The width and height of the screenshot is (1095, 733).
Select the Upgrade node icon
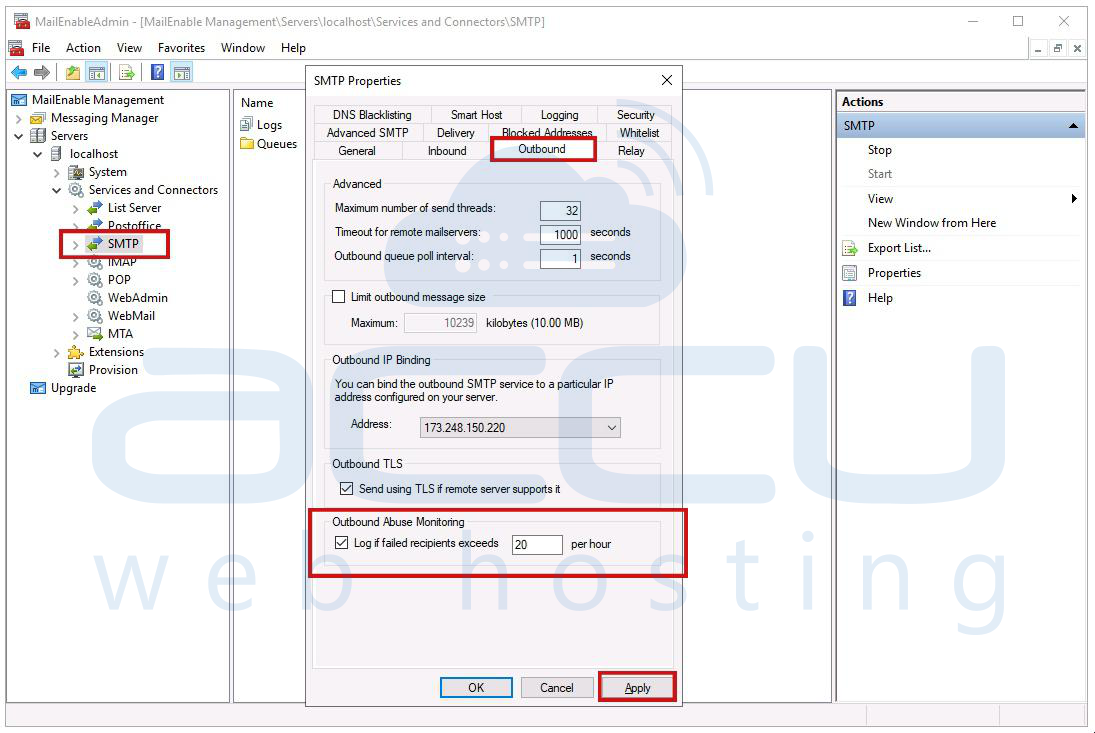[38, 388]
